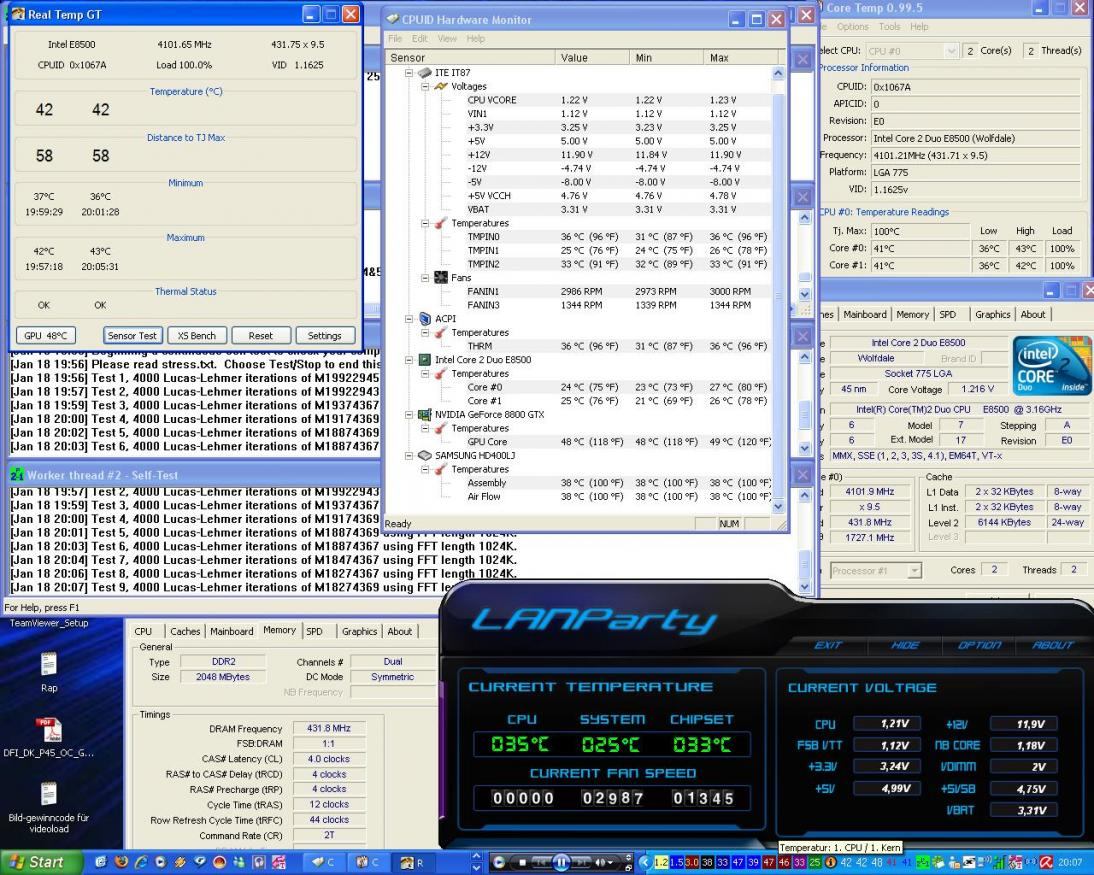Click the MSN Messenger quick launch icon
This screenshot has width=1094, height=875.
[239, 862]
